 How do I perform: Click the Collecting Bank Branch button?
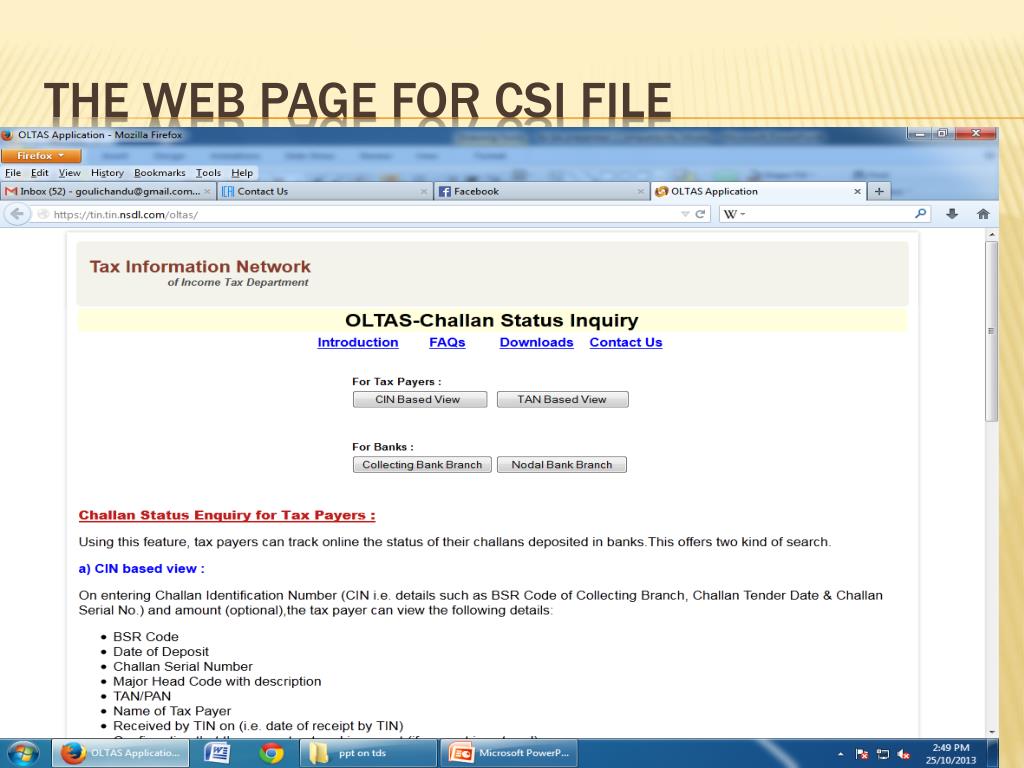click(422, 465)
